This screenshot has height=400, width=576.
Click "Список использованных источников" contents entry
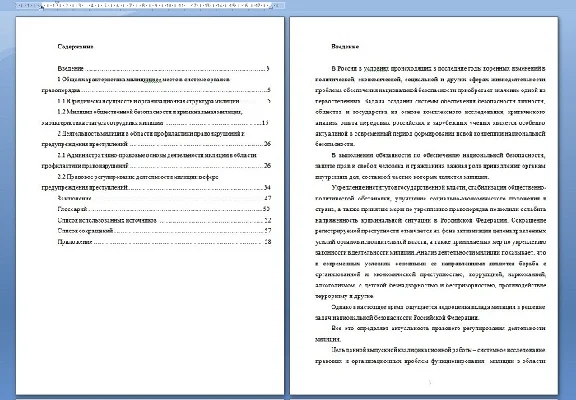(164, 220)
